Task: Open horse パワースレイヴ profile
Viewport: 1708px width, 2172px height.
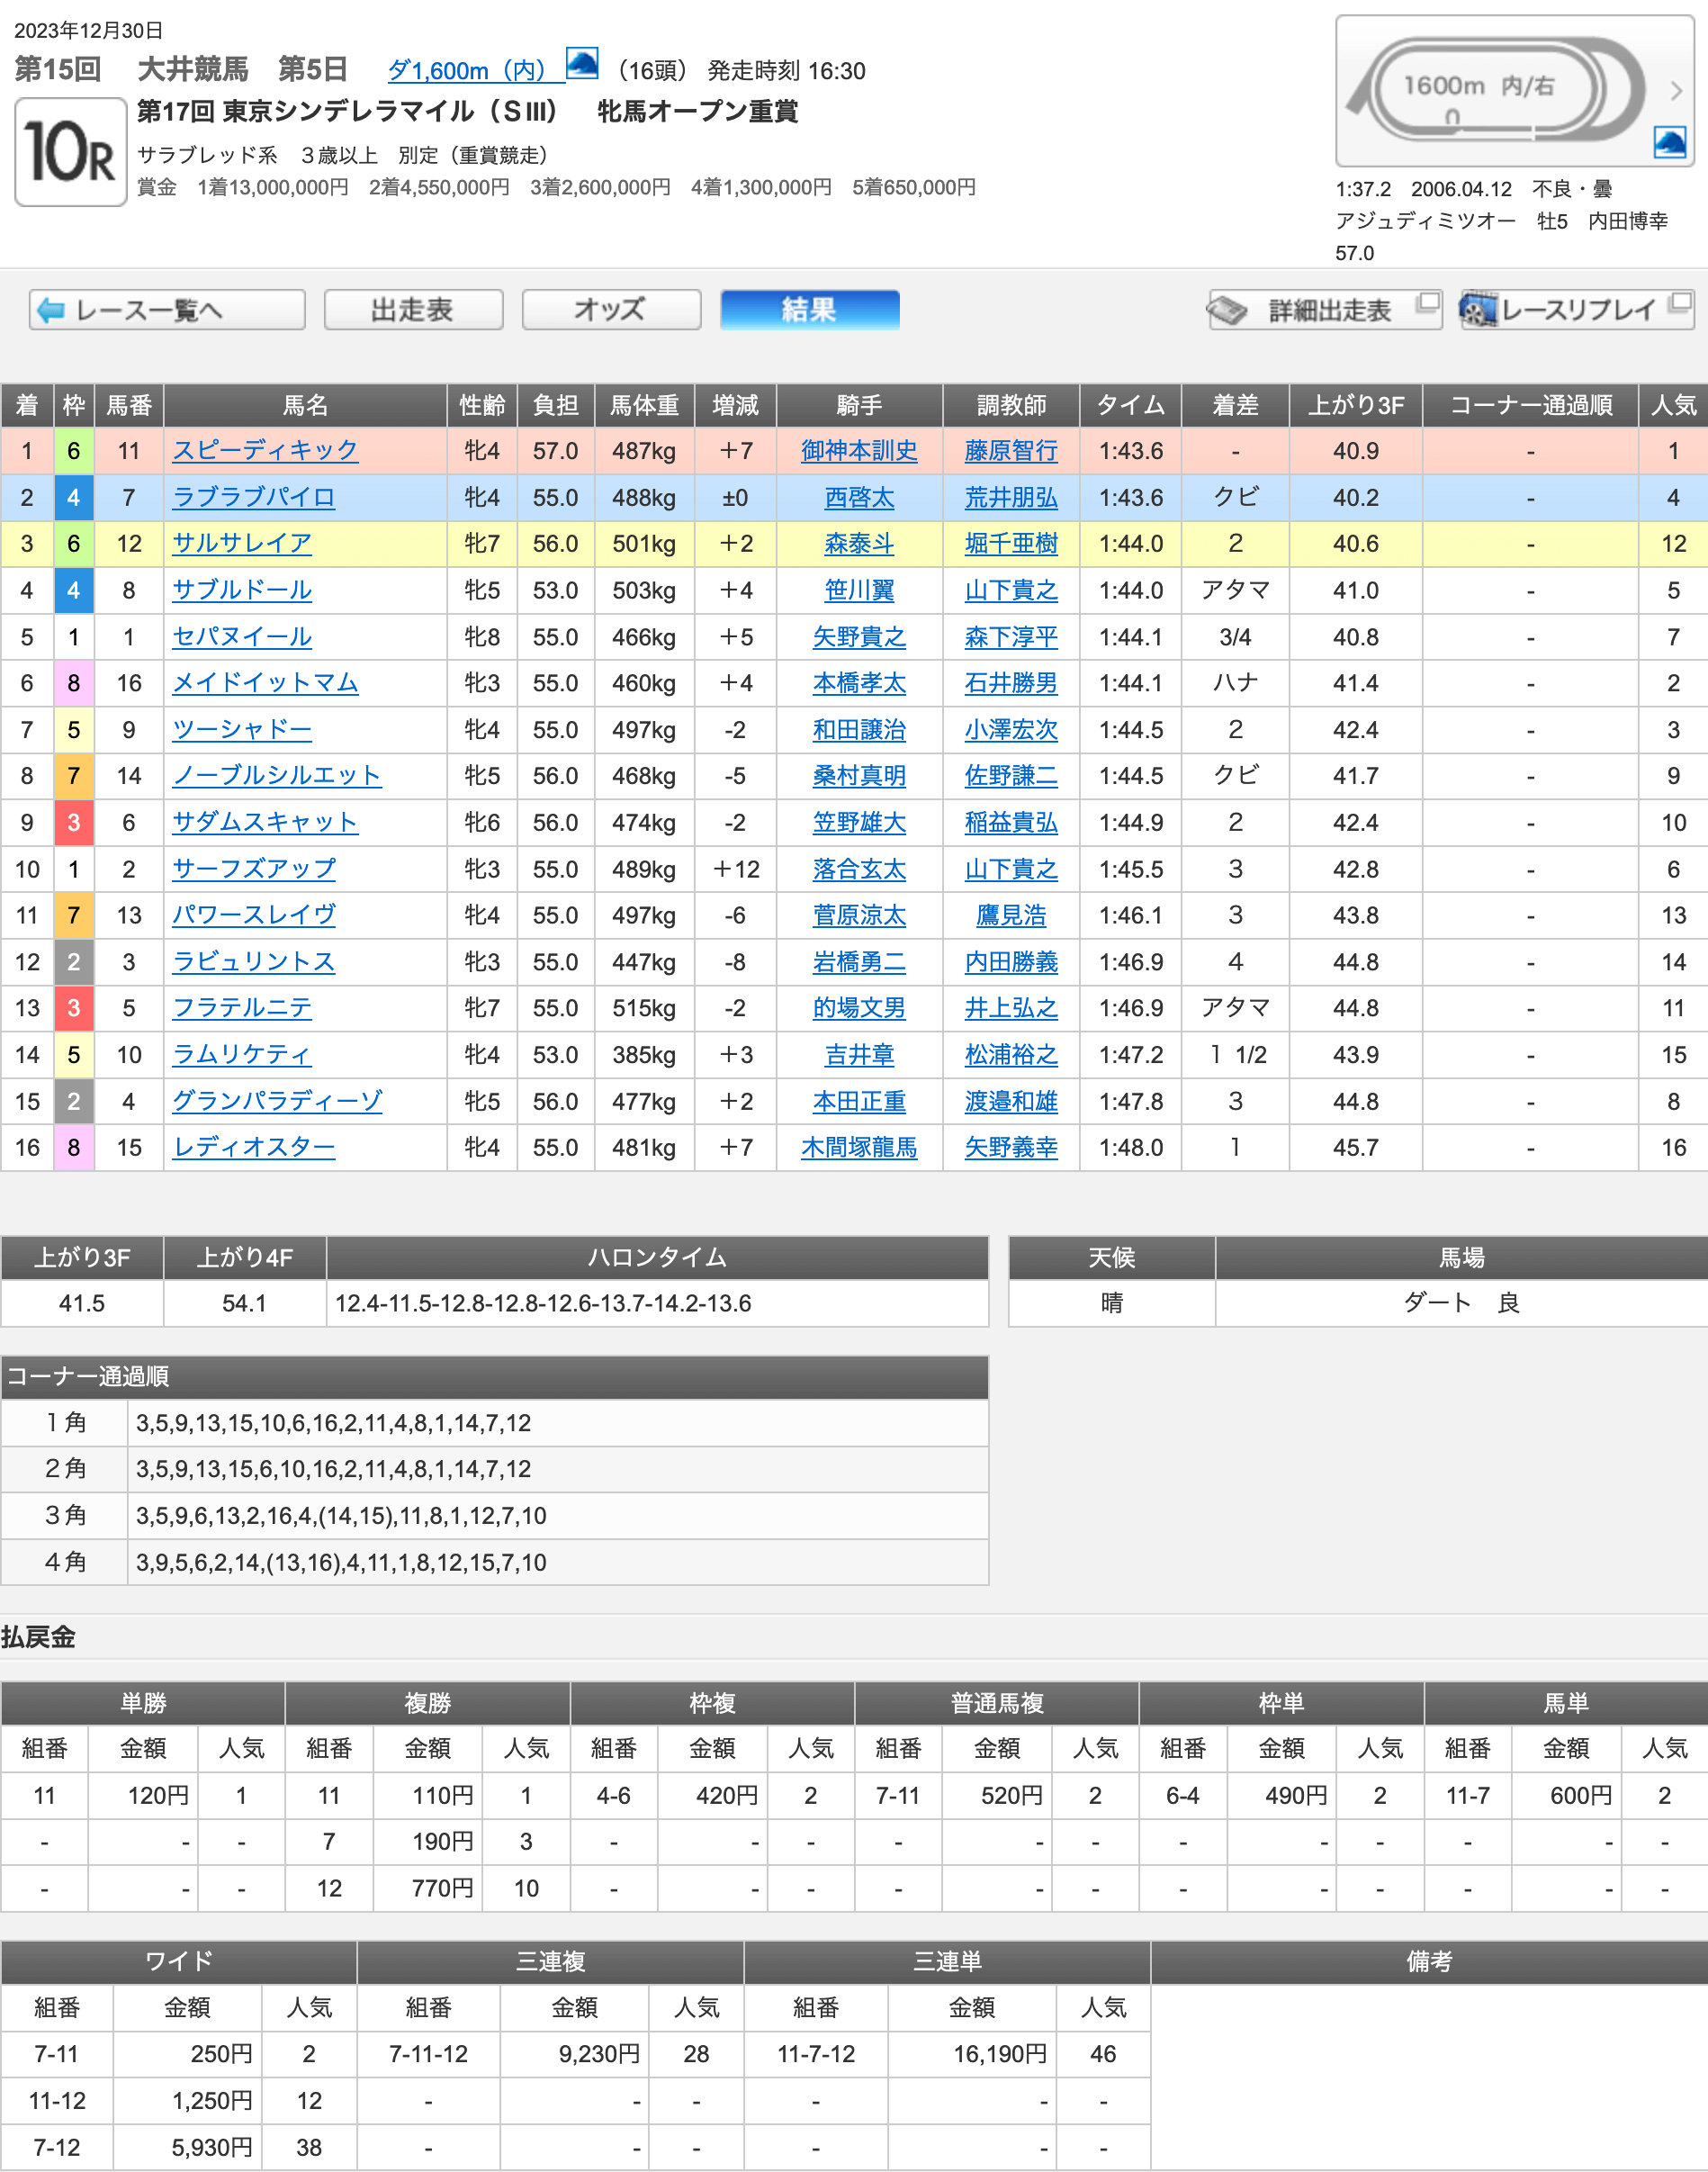Action: tap(254, 915)
